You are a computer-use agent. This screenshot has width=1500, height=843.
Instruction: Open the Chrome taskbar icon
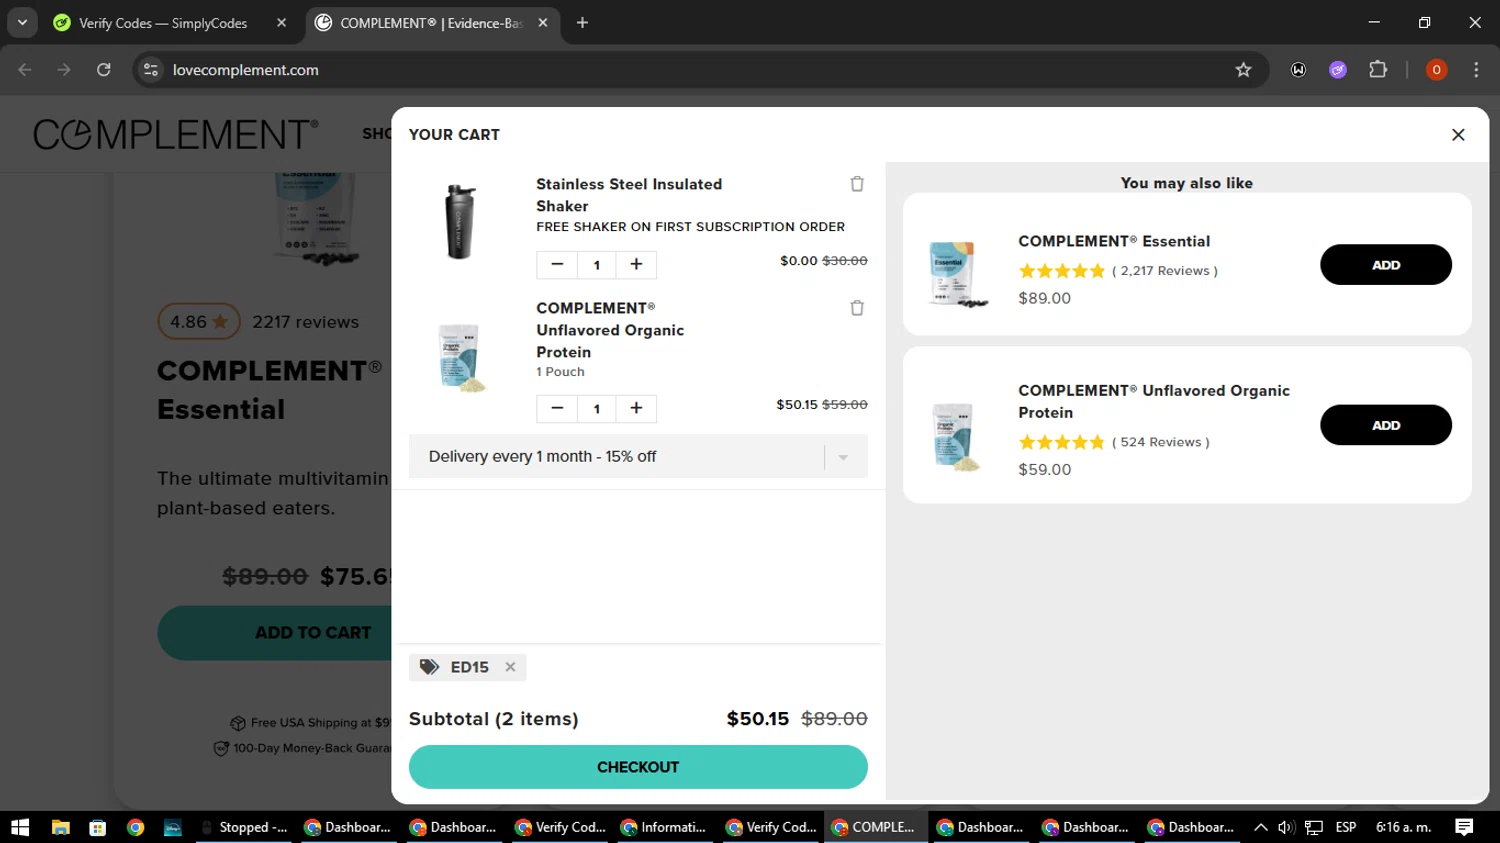135,827
